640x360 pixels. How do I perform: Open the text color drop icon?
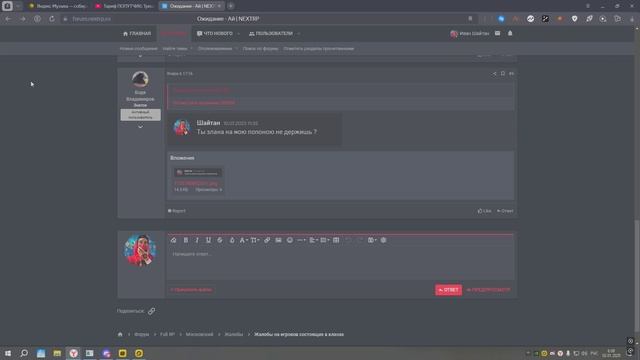(x=232, y=240)
